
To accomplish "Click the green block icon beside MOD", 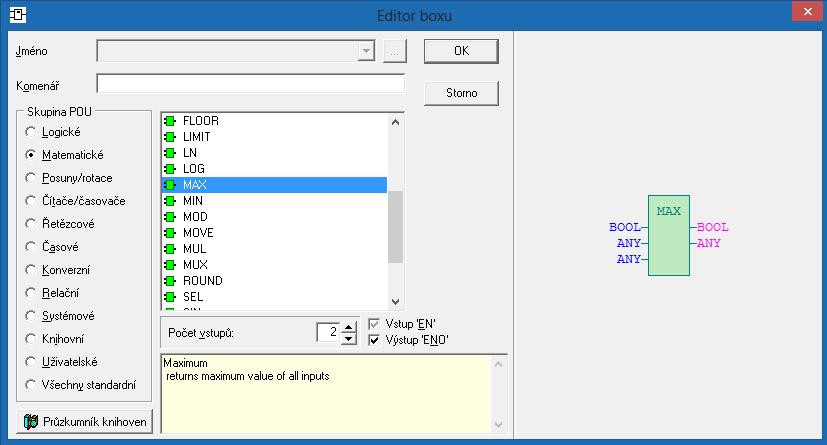I will tap(170, 217).
